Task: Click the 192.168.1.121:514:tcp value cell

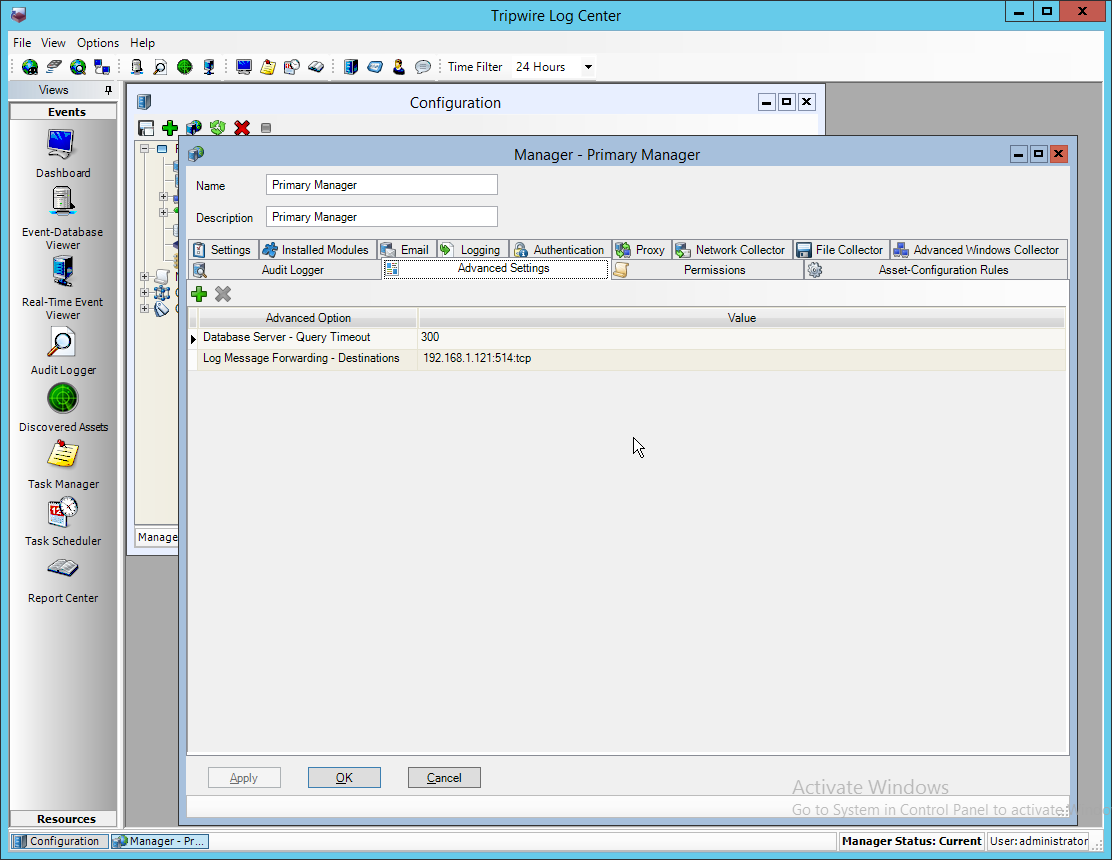Action: [x=742, y=358]
